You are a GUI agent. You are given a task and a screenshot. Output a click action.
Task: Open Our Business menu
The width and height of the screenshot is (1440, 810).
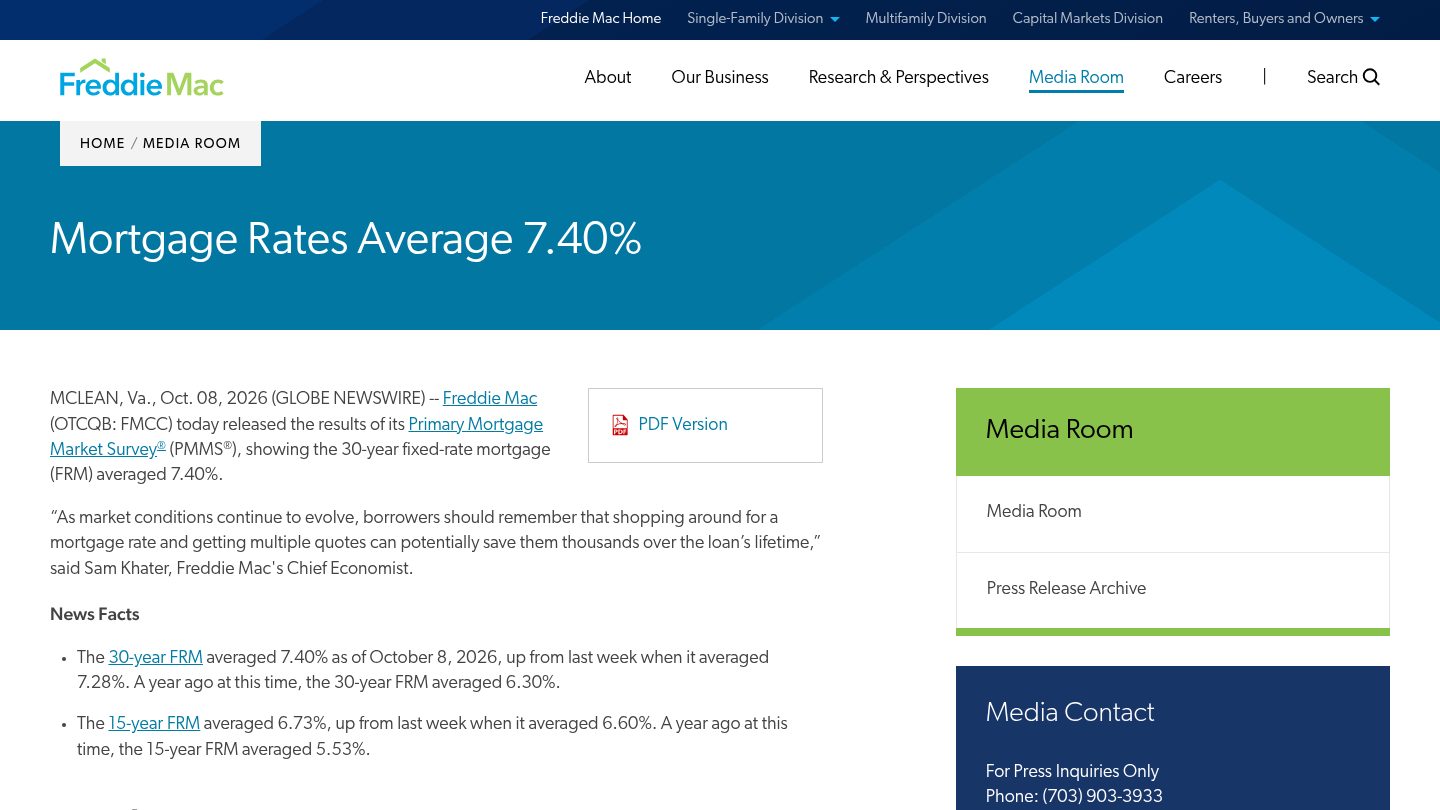pos(720,77)
